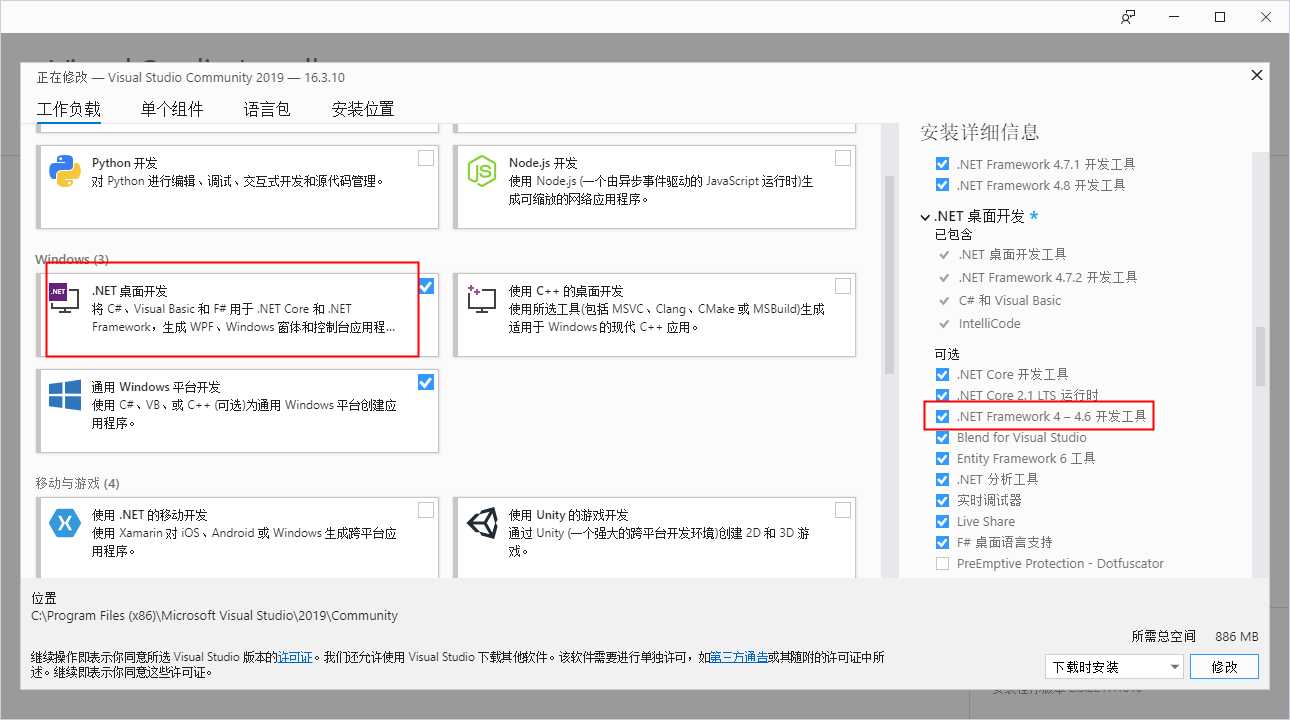Toggle the Live Share checkbox
1290x720 pixels.
coord(942,521)
